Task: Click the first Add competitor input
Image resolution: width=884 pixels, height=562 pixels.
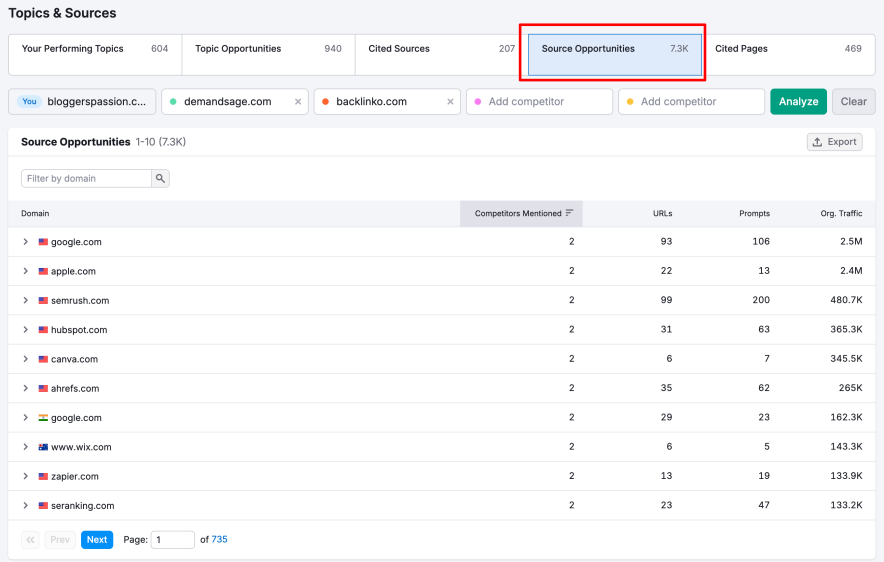Action: (545, 102)
